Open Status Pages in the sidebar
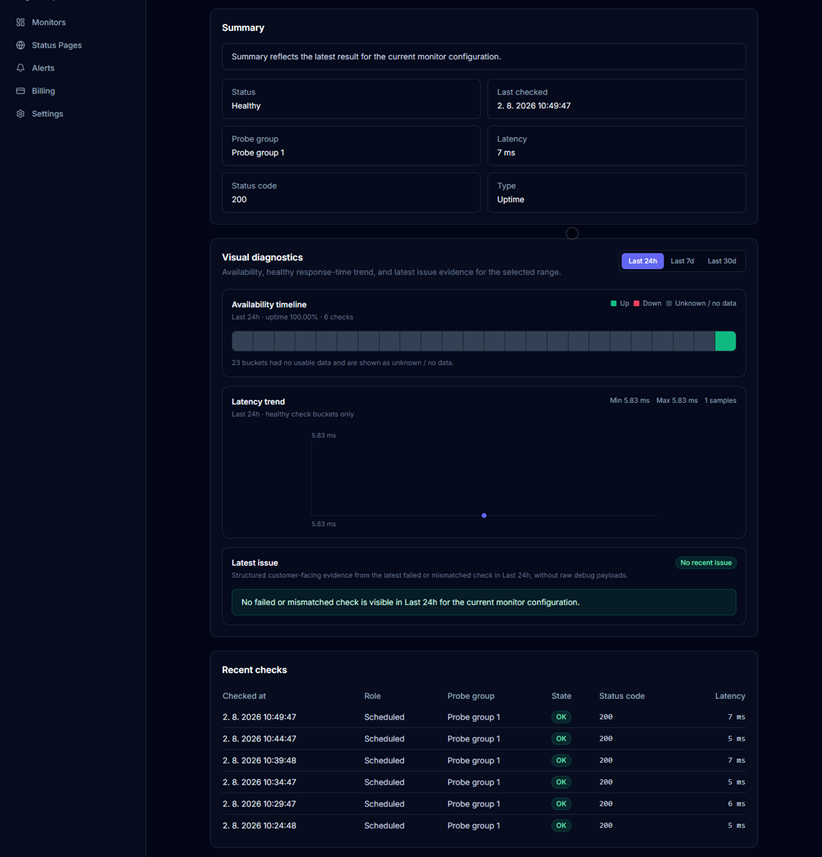The height and width of the screenshot is (857, 822). 56,45
